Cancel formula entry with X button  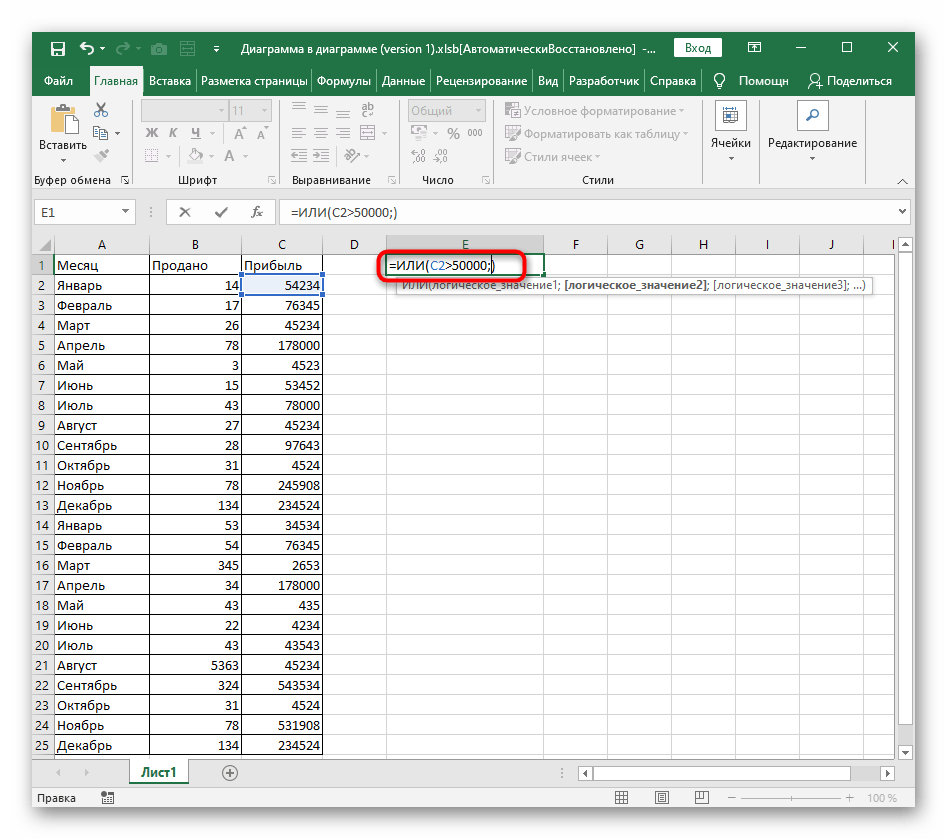pos(185,212)
